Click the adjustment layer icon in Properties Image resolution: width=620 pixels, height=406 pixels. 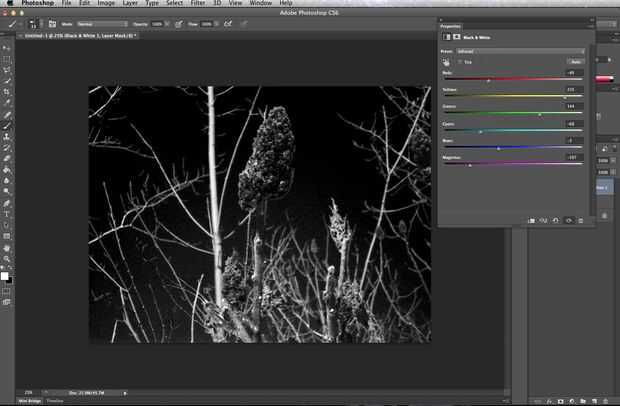click(446, 37)
